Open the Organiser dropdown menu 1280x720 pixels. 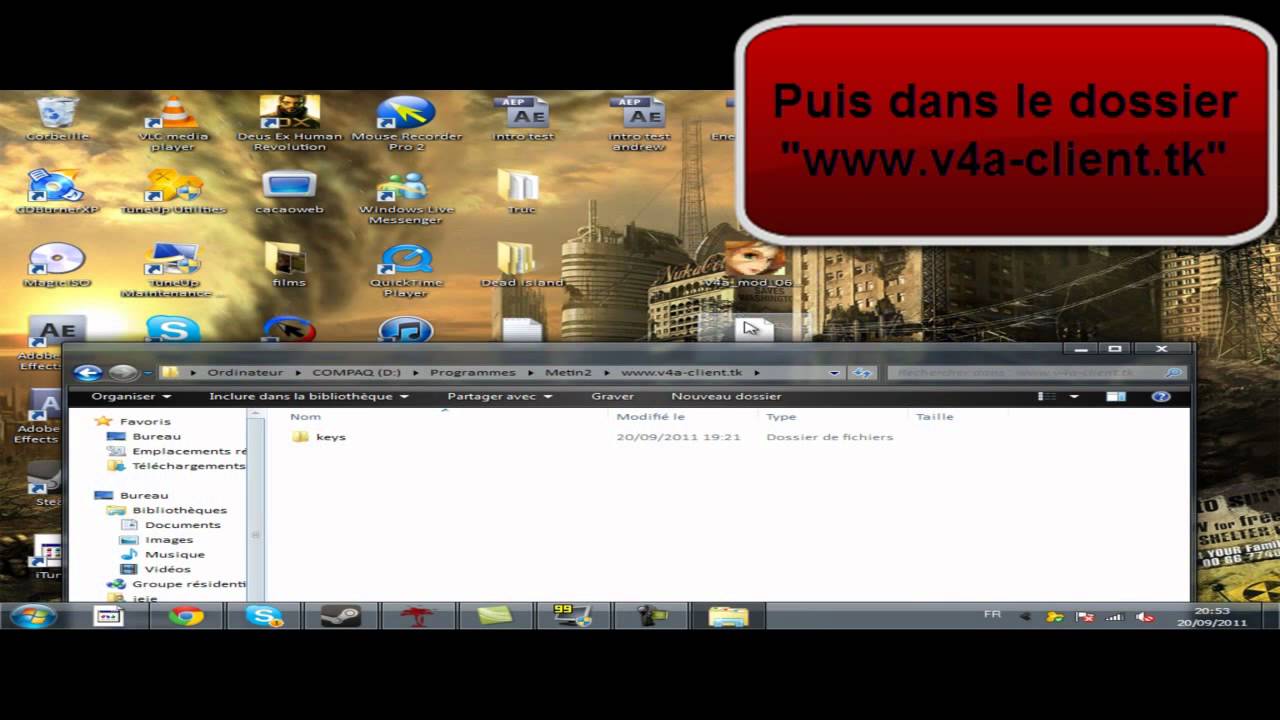pos(131,396)
